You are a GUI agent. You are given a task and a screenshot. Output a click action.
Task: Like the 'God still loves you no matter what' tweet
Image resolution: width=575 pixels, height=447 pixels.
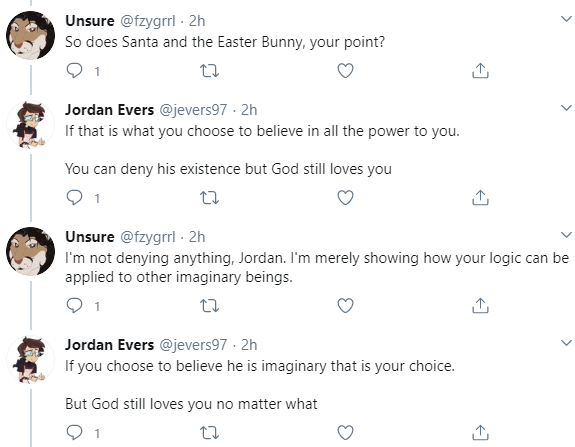tap(345, 433)
